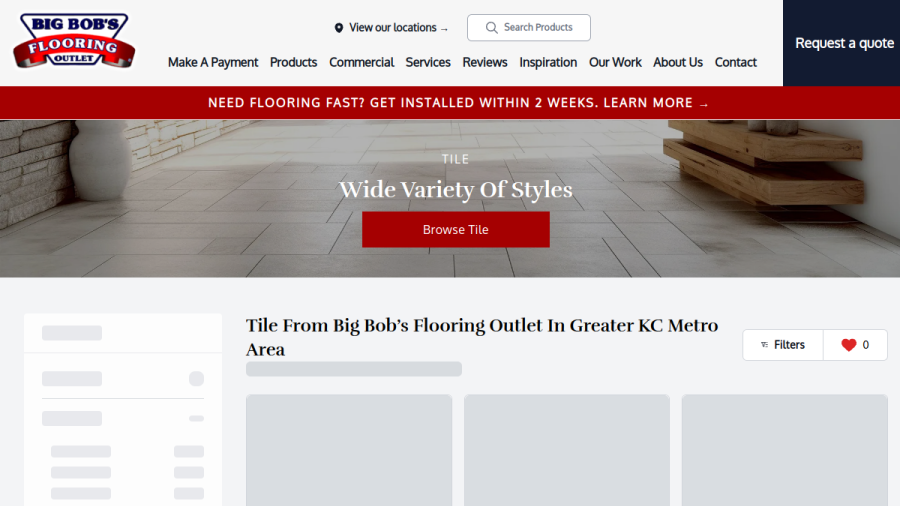Click the favorites count 0
Screen dimensions: 900x506
click(866, 345)
